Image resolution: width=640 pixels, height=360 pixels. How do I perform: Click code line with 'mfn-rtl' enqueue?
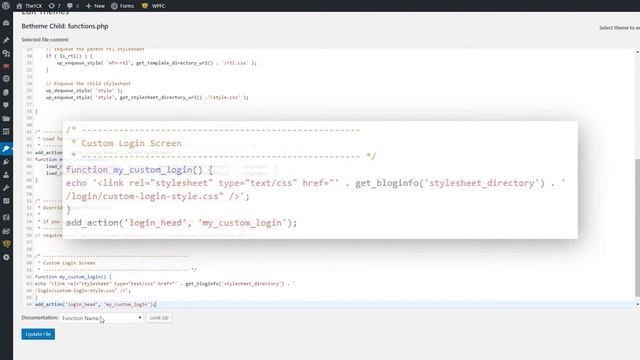(157, 63)
